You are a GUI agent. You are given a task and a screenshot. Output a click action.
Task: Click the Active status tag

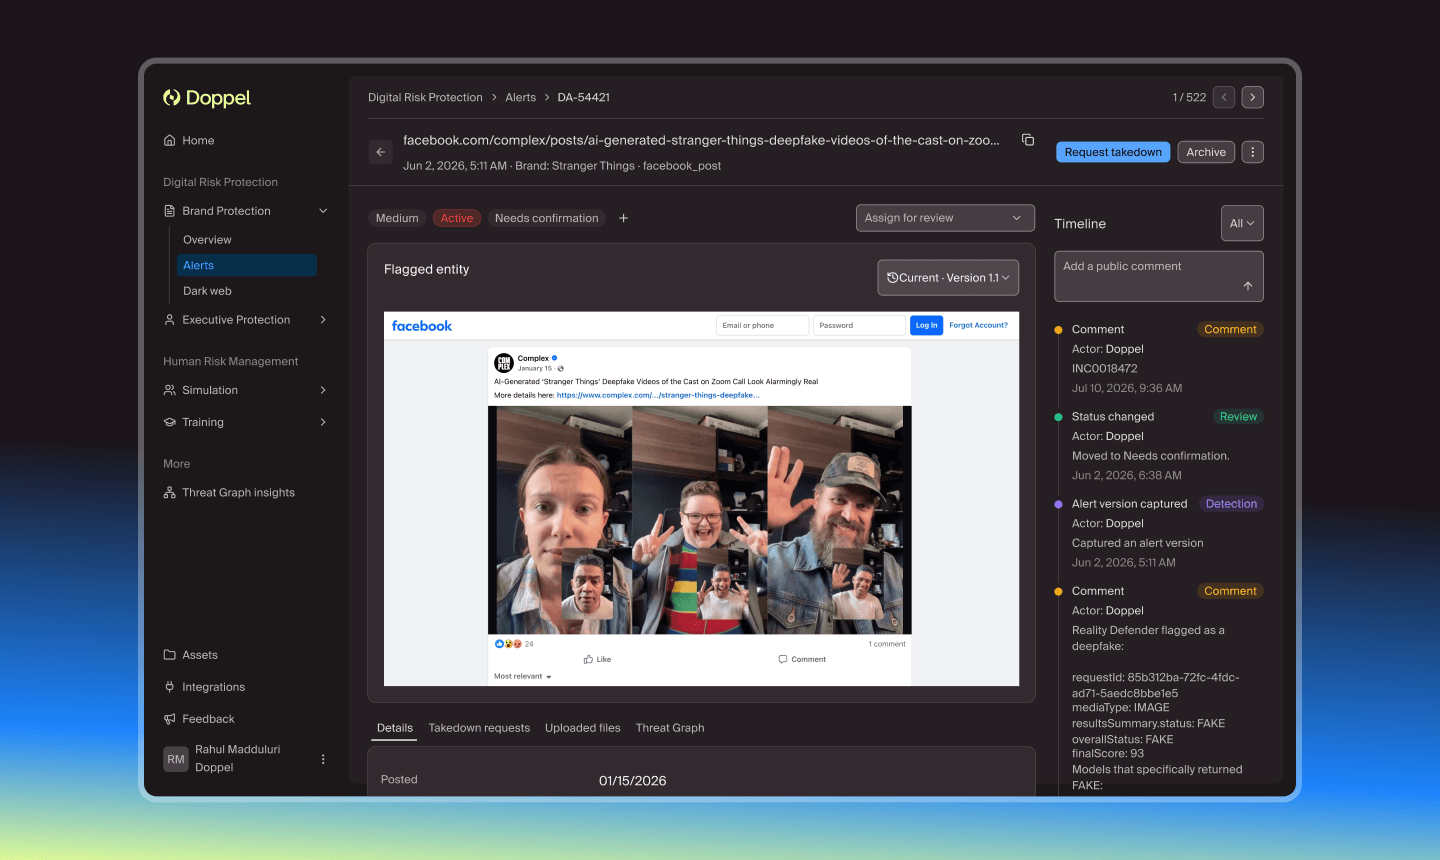point(457,218)
